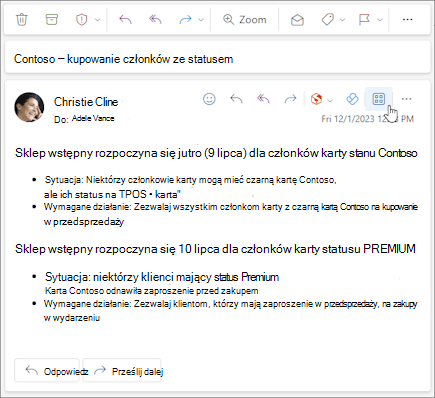Click the text 'Karta Contoso odnawiła zaproszenie przed zakupem'
The image size is (435, 398).
pos(152,291)
